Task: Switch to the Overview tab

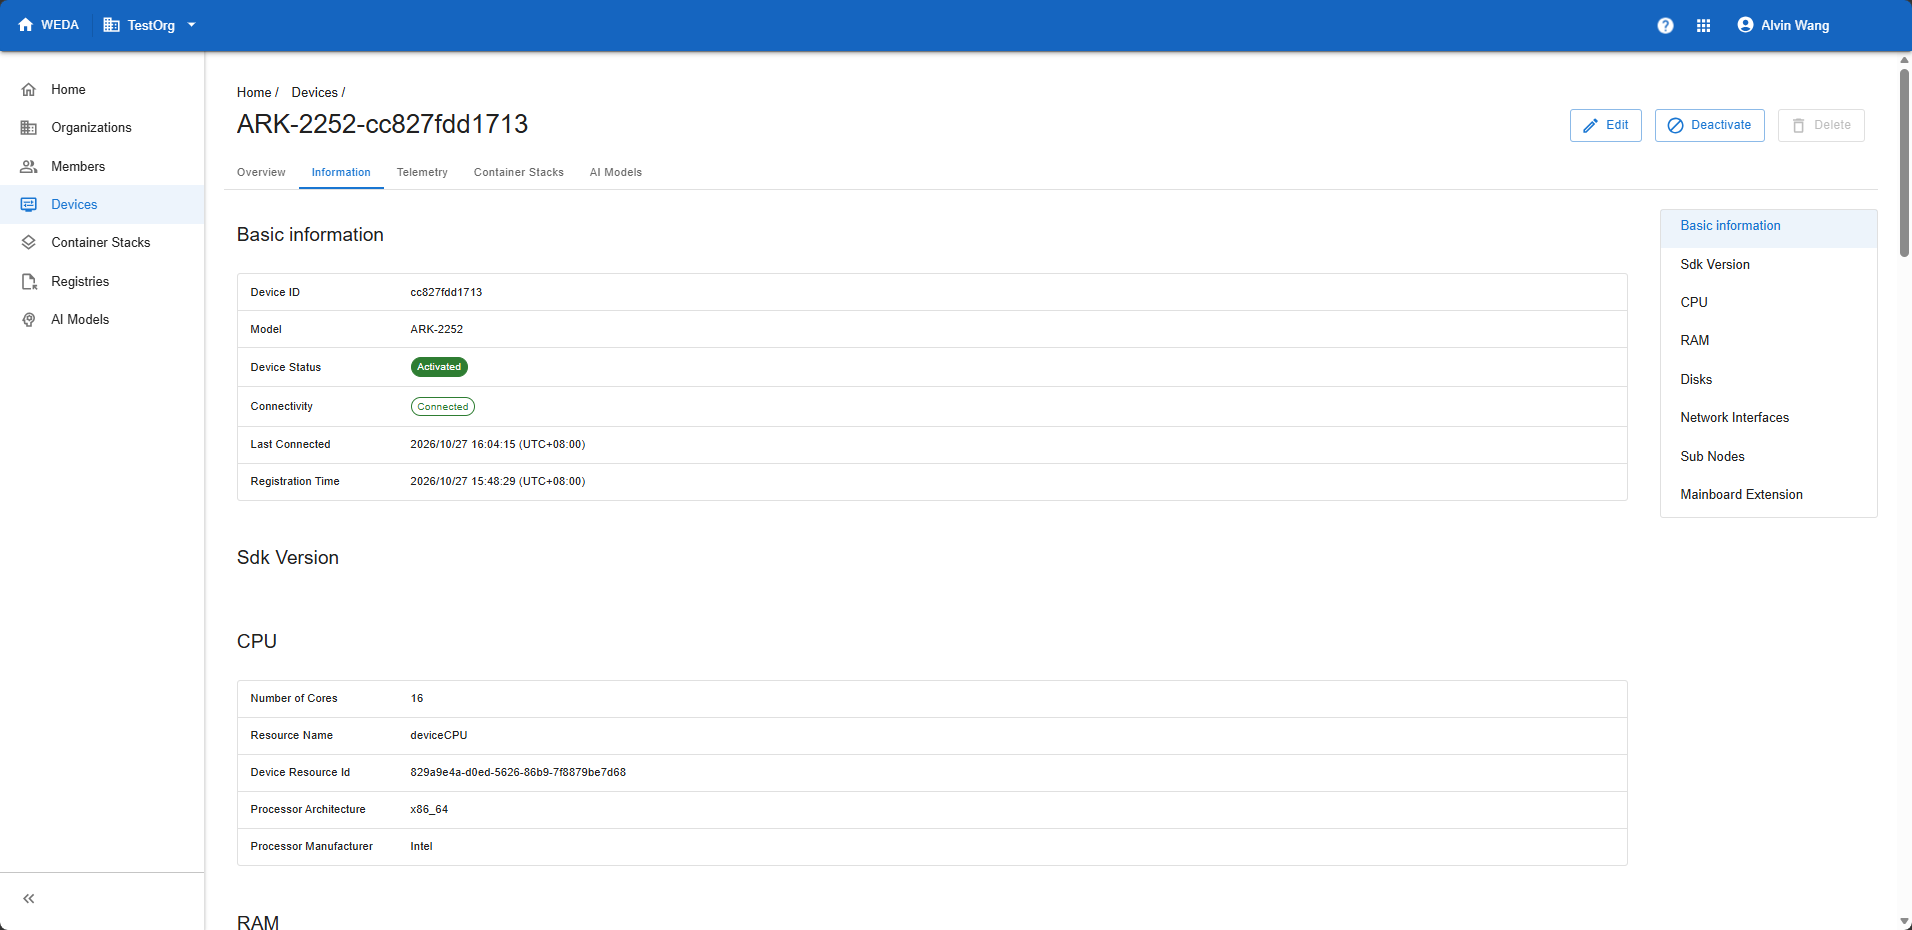Action: coord(261,172)
